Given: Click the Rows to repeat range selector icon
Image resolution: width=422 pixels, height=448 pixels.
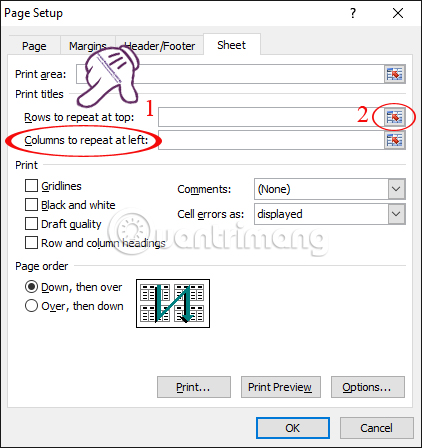Looking at the screenshot, I should point(395,117).
